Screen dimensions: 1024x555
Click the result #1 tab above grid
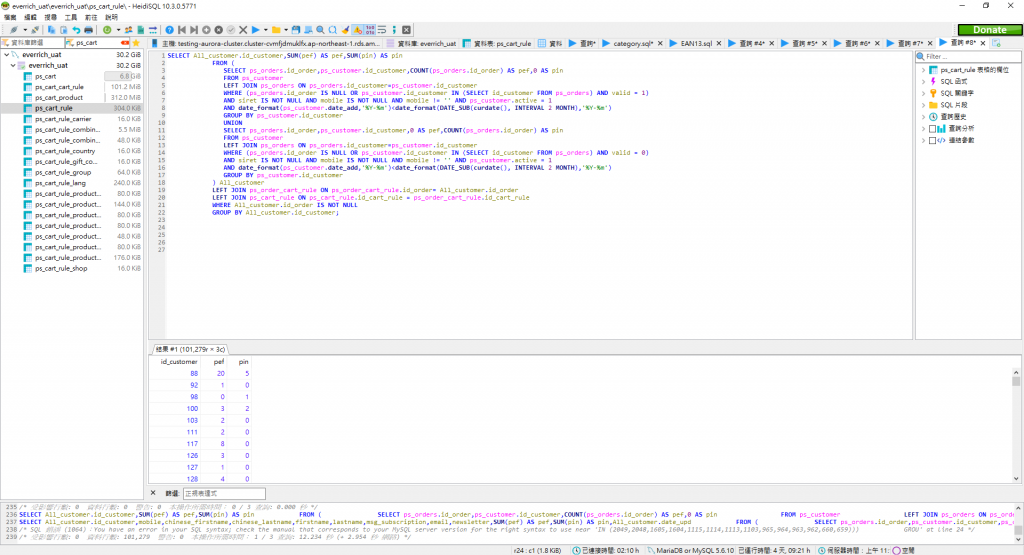tap(190, 349)
